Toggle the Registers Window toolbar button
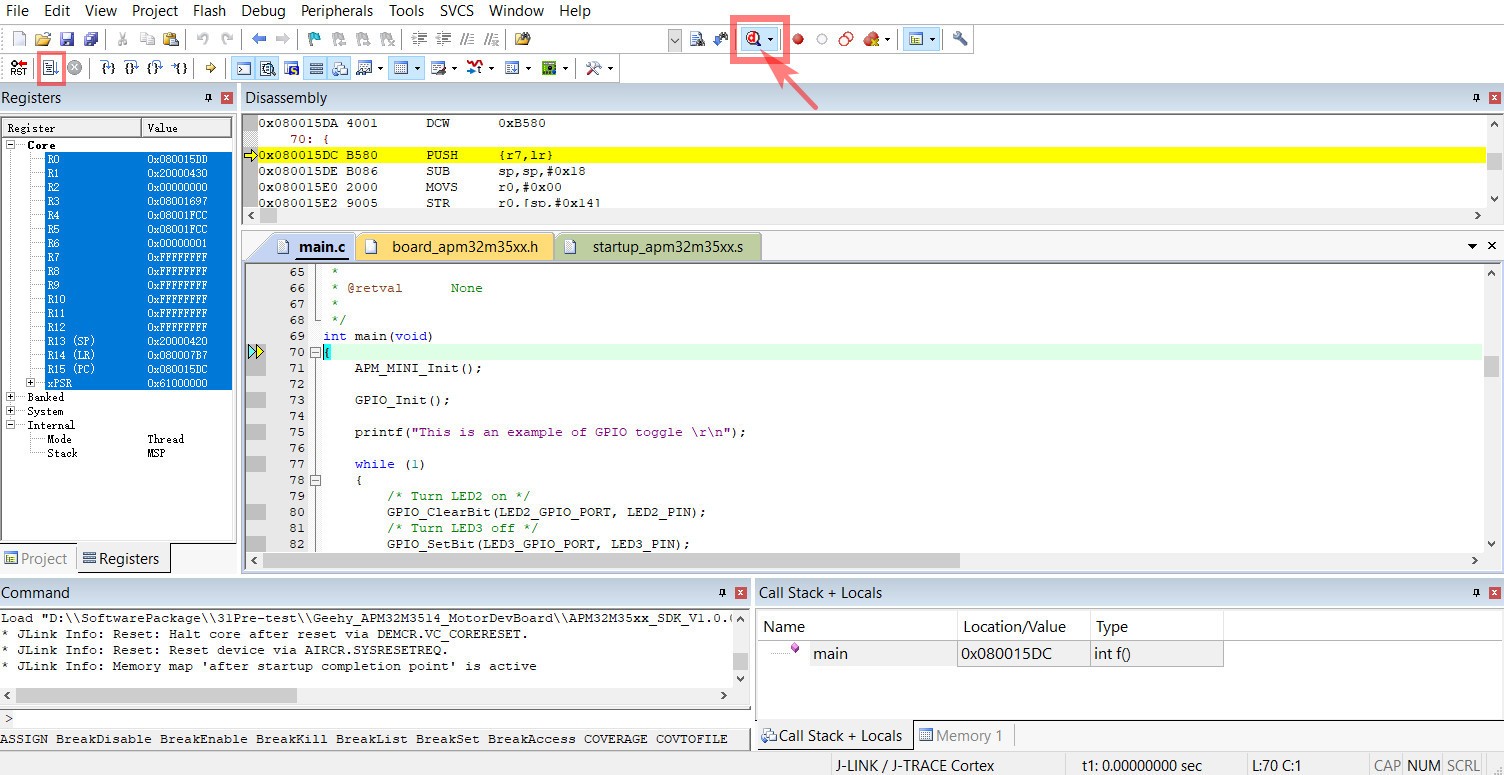This screenshot has height=775, width=1504. point(316,68)
